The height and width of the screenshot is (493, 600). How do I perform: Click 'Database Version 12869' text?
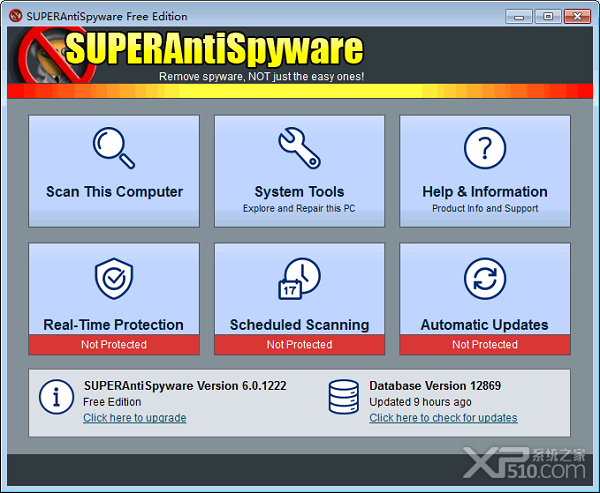pos(435,385)
